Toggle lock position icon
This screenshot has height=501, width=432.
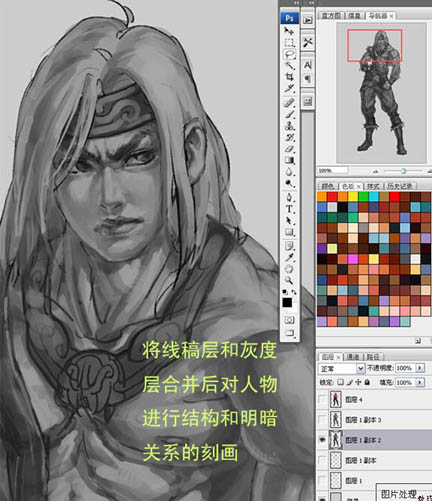(x=358, y=382)
